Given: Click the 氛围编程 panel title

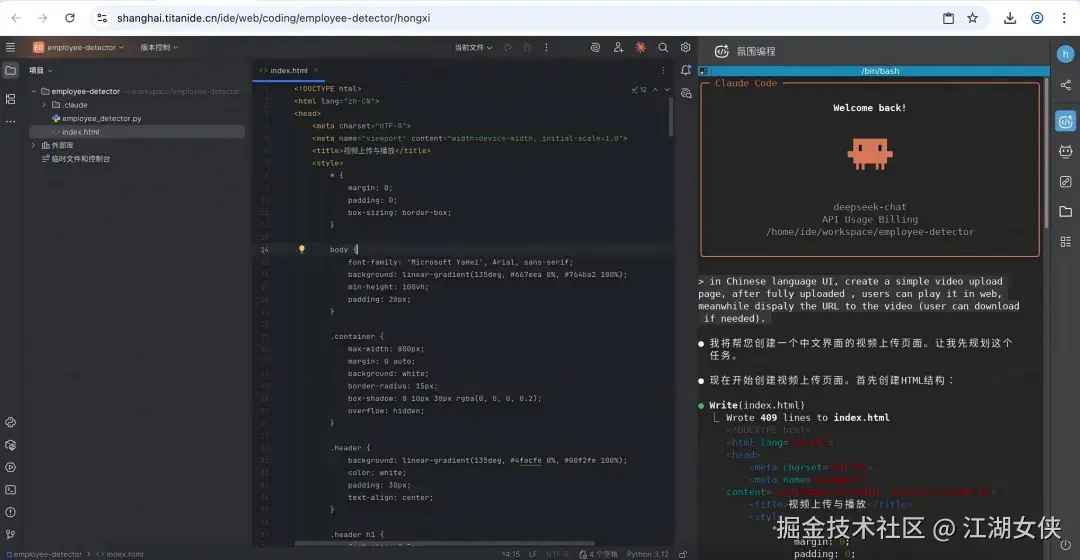Looking at the screenshot, I should [x=756, y=52].
